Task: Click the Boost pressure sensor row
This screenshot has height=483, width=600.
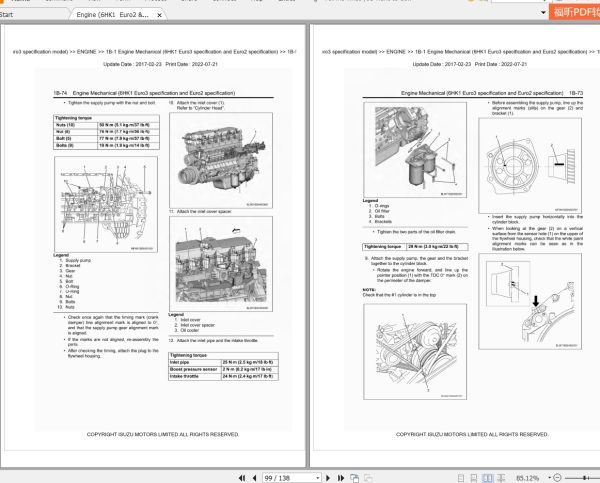Action: [x=223, y=369]
